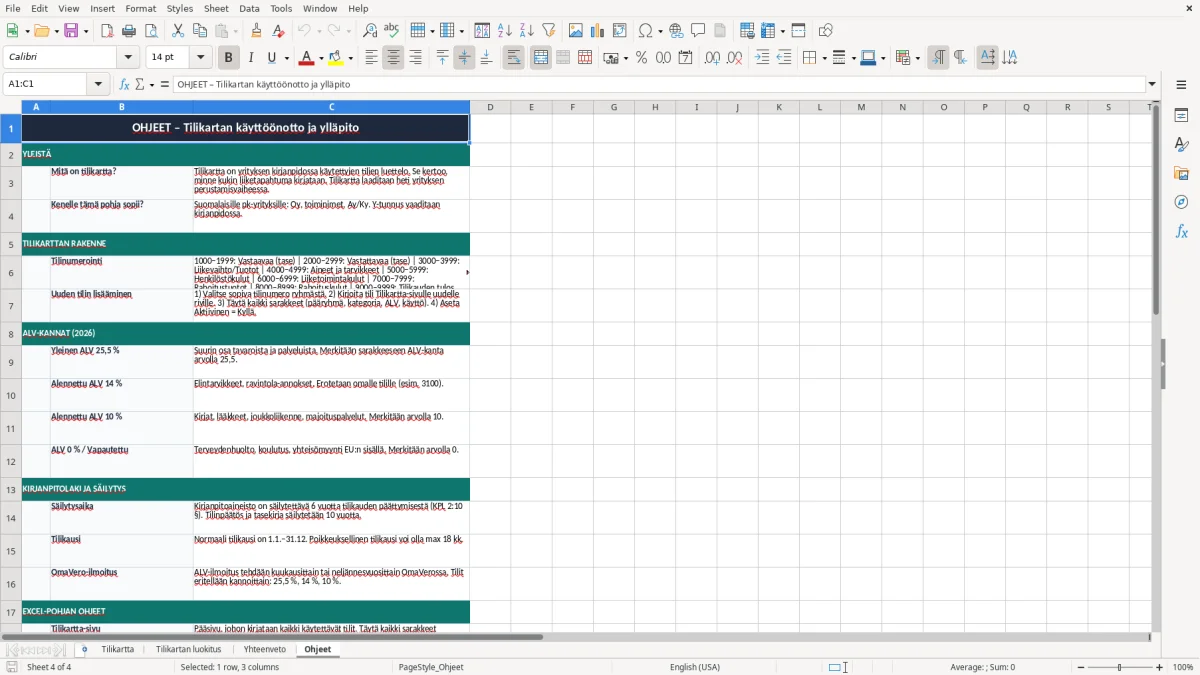This screenshot has height=675, width=1200.
Task: Apply yellow background color swatch
Action: [x=336, y=58]
